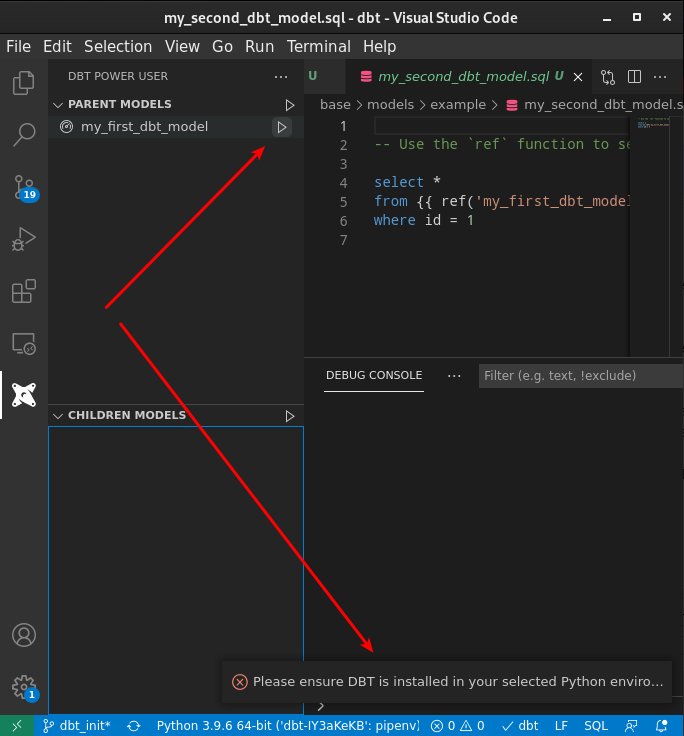Click the Synchronize Changes icon
This screenshot has width=684, height=736.
134,726
